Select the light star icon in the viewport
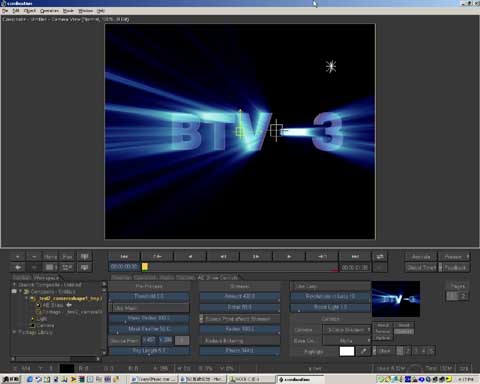 (x=331, y=66)
